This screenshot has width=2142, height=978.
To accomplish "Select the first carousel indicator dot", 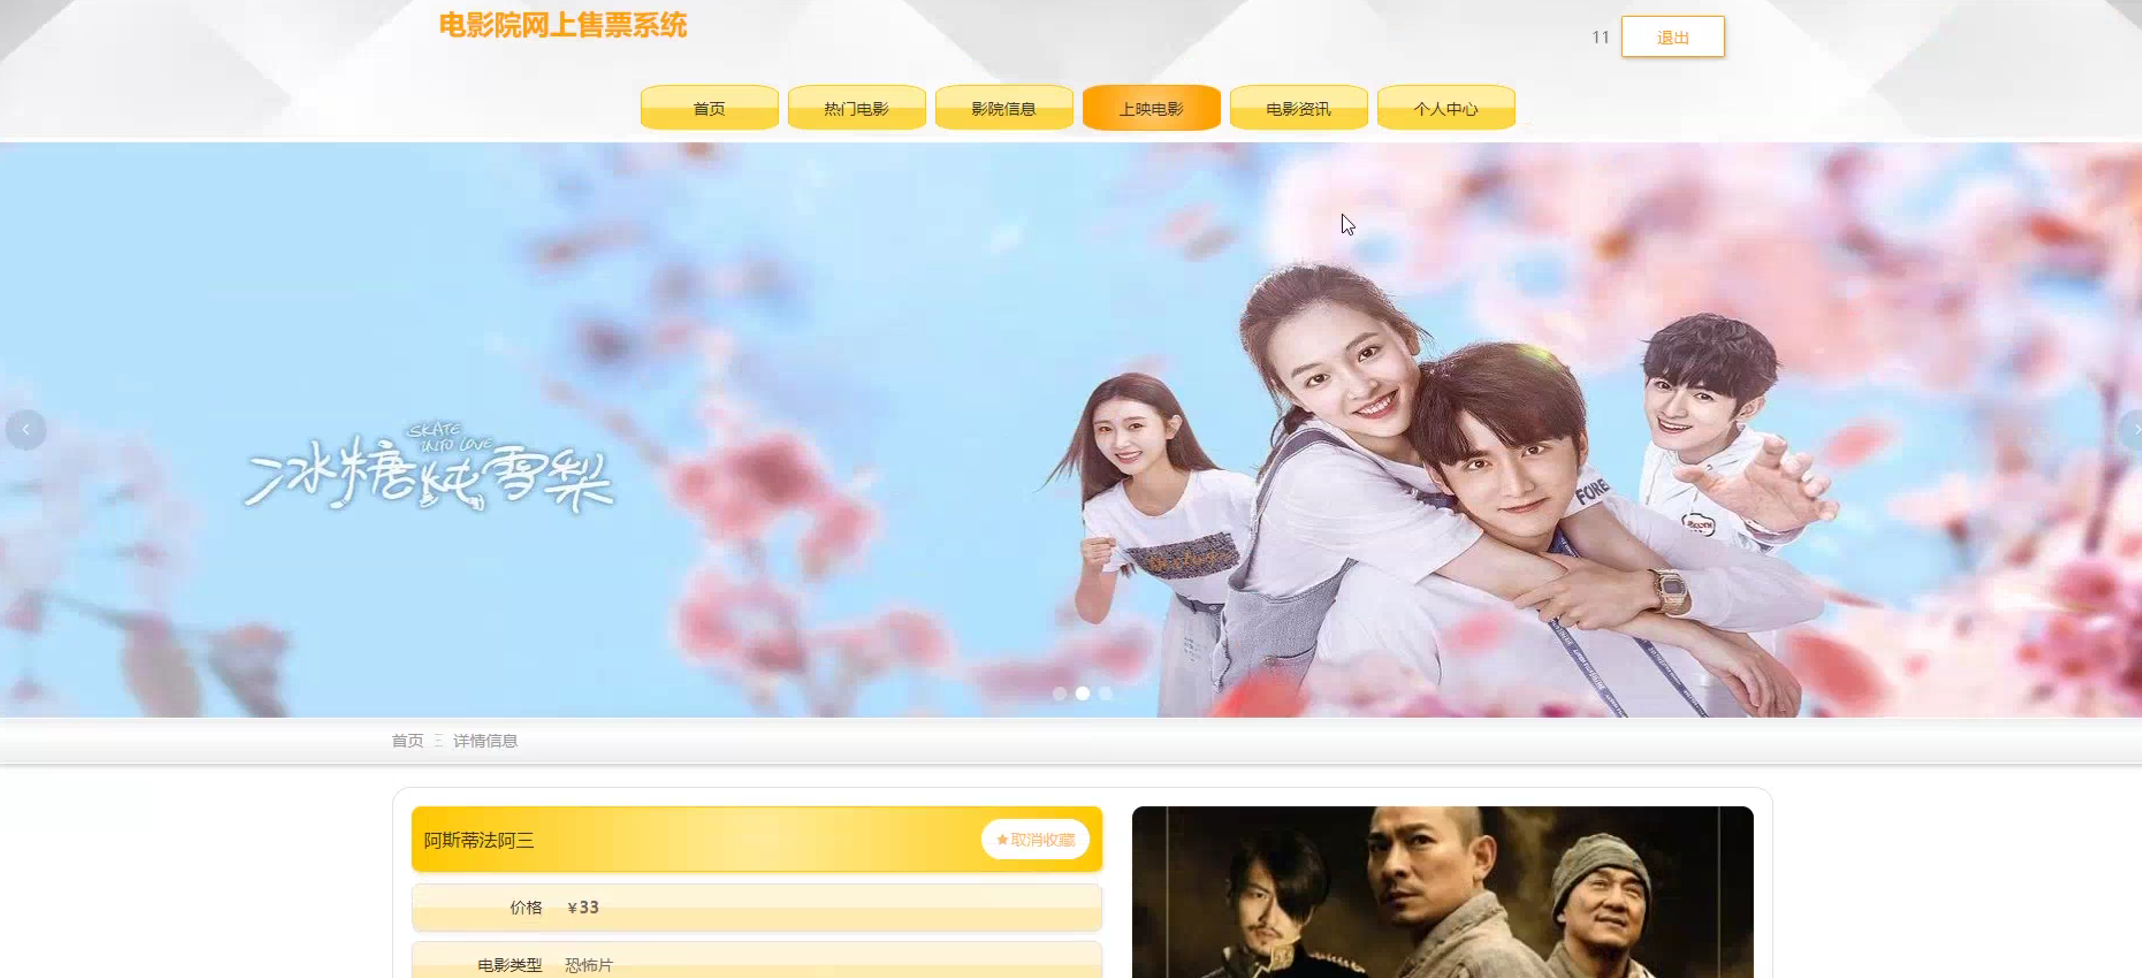I will (x=1060, y=693).
